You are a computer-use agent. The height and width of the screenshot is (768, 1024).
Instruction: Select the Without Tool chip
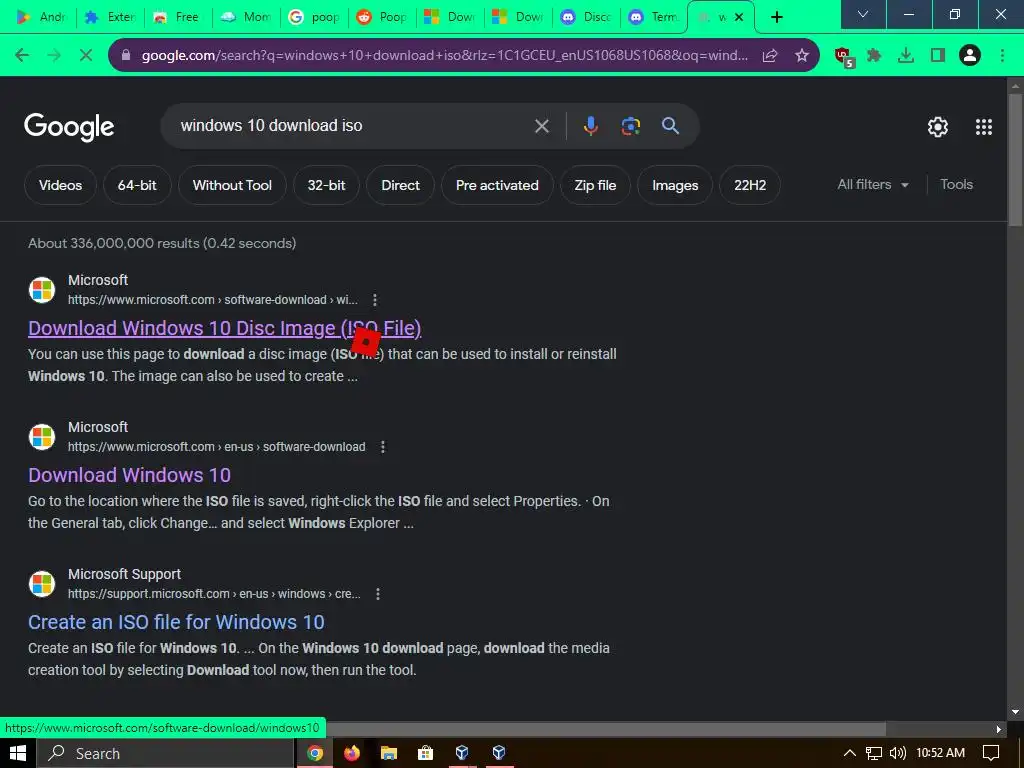coord(232,185)
